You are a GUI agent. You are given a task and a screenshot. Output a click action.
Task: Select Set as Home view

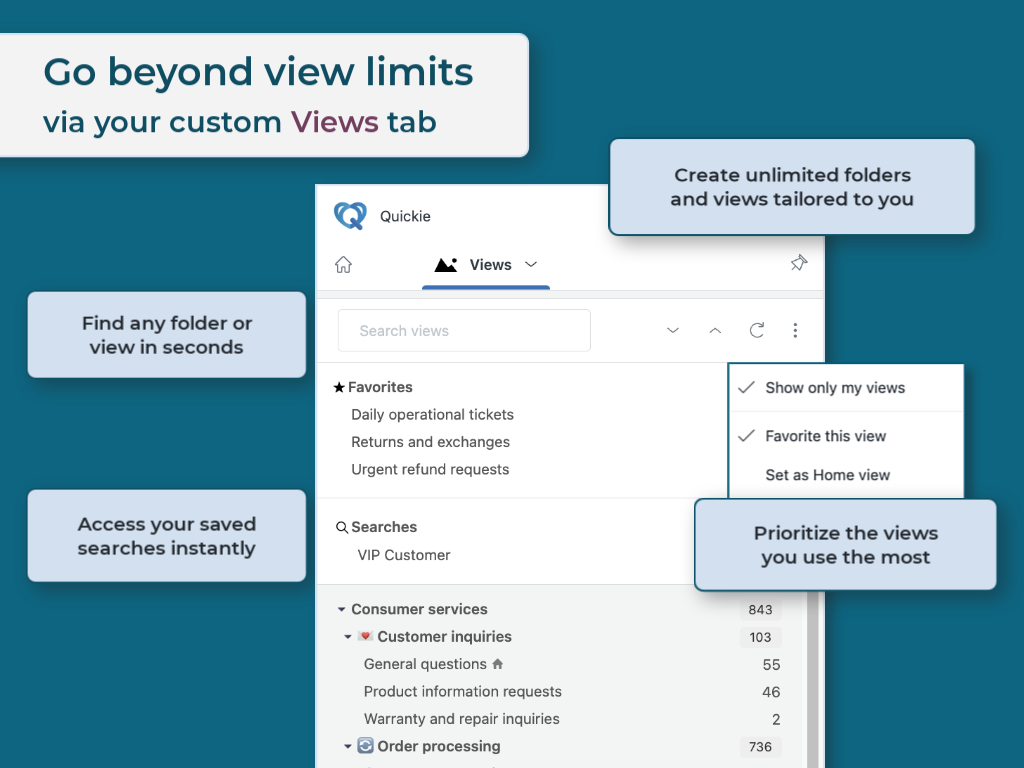point(827,475)
